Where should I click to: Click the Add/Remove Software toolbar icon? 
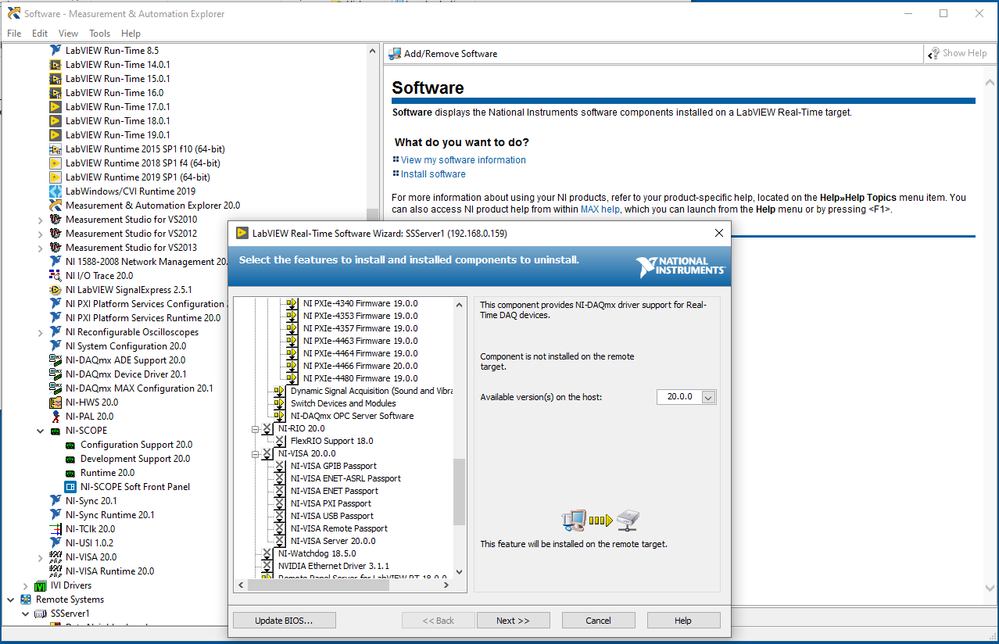coord(394,53)
